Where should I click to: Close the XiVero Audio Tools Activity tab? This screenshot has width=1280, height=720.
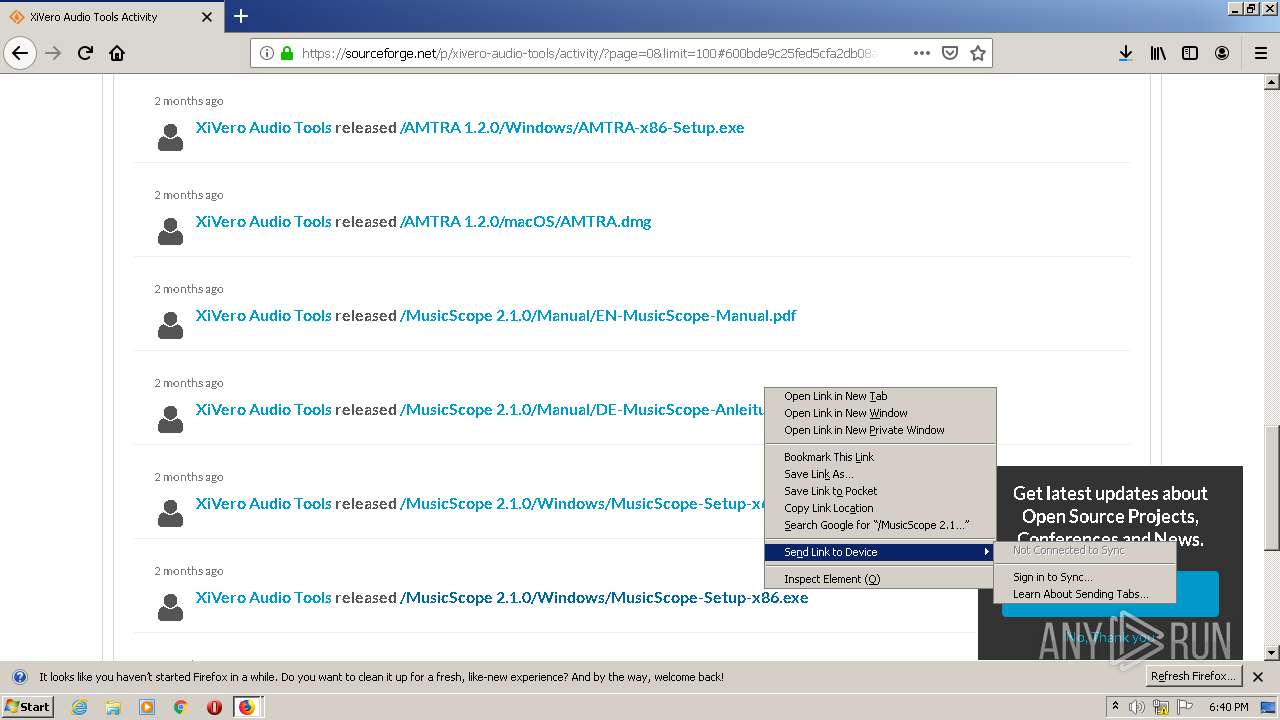coord(207,17)
